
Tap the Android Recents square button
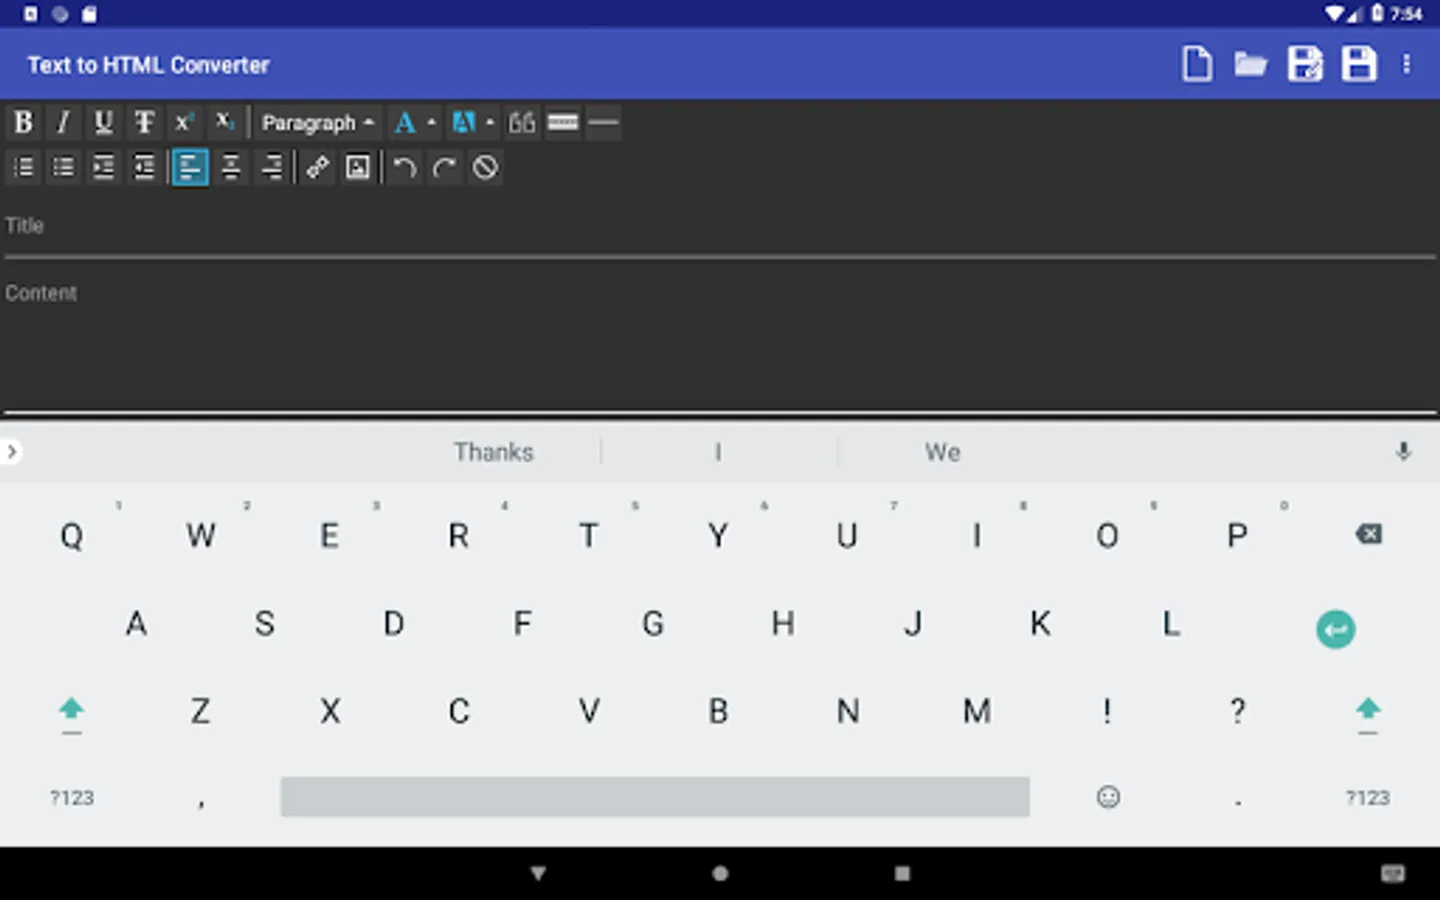click(x=902, y=874)
